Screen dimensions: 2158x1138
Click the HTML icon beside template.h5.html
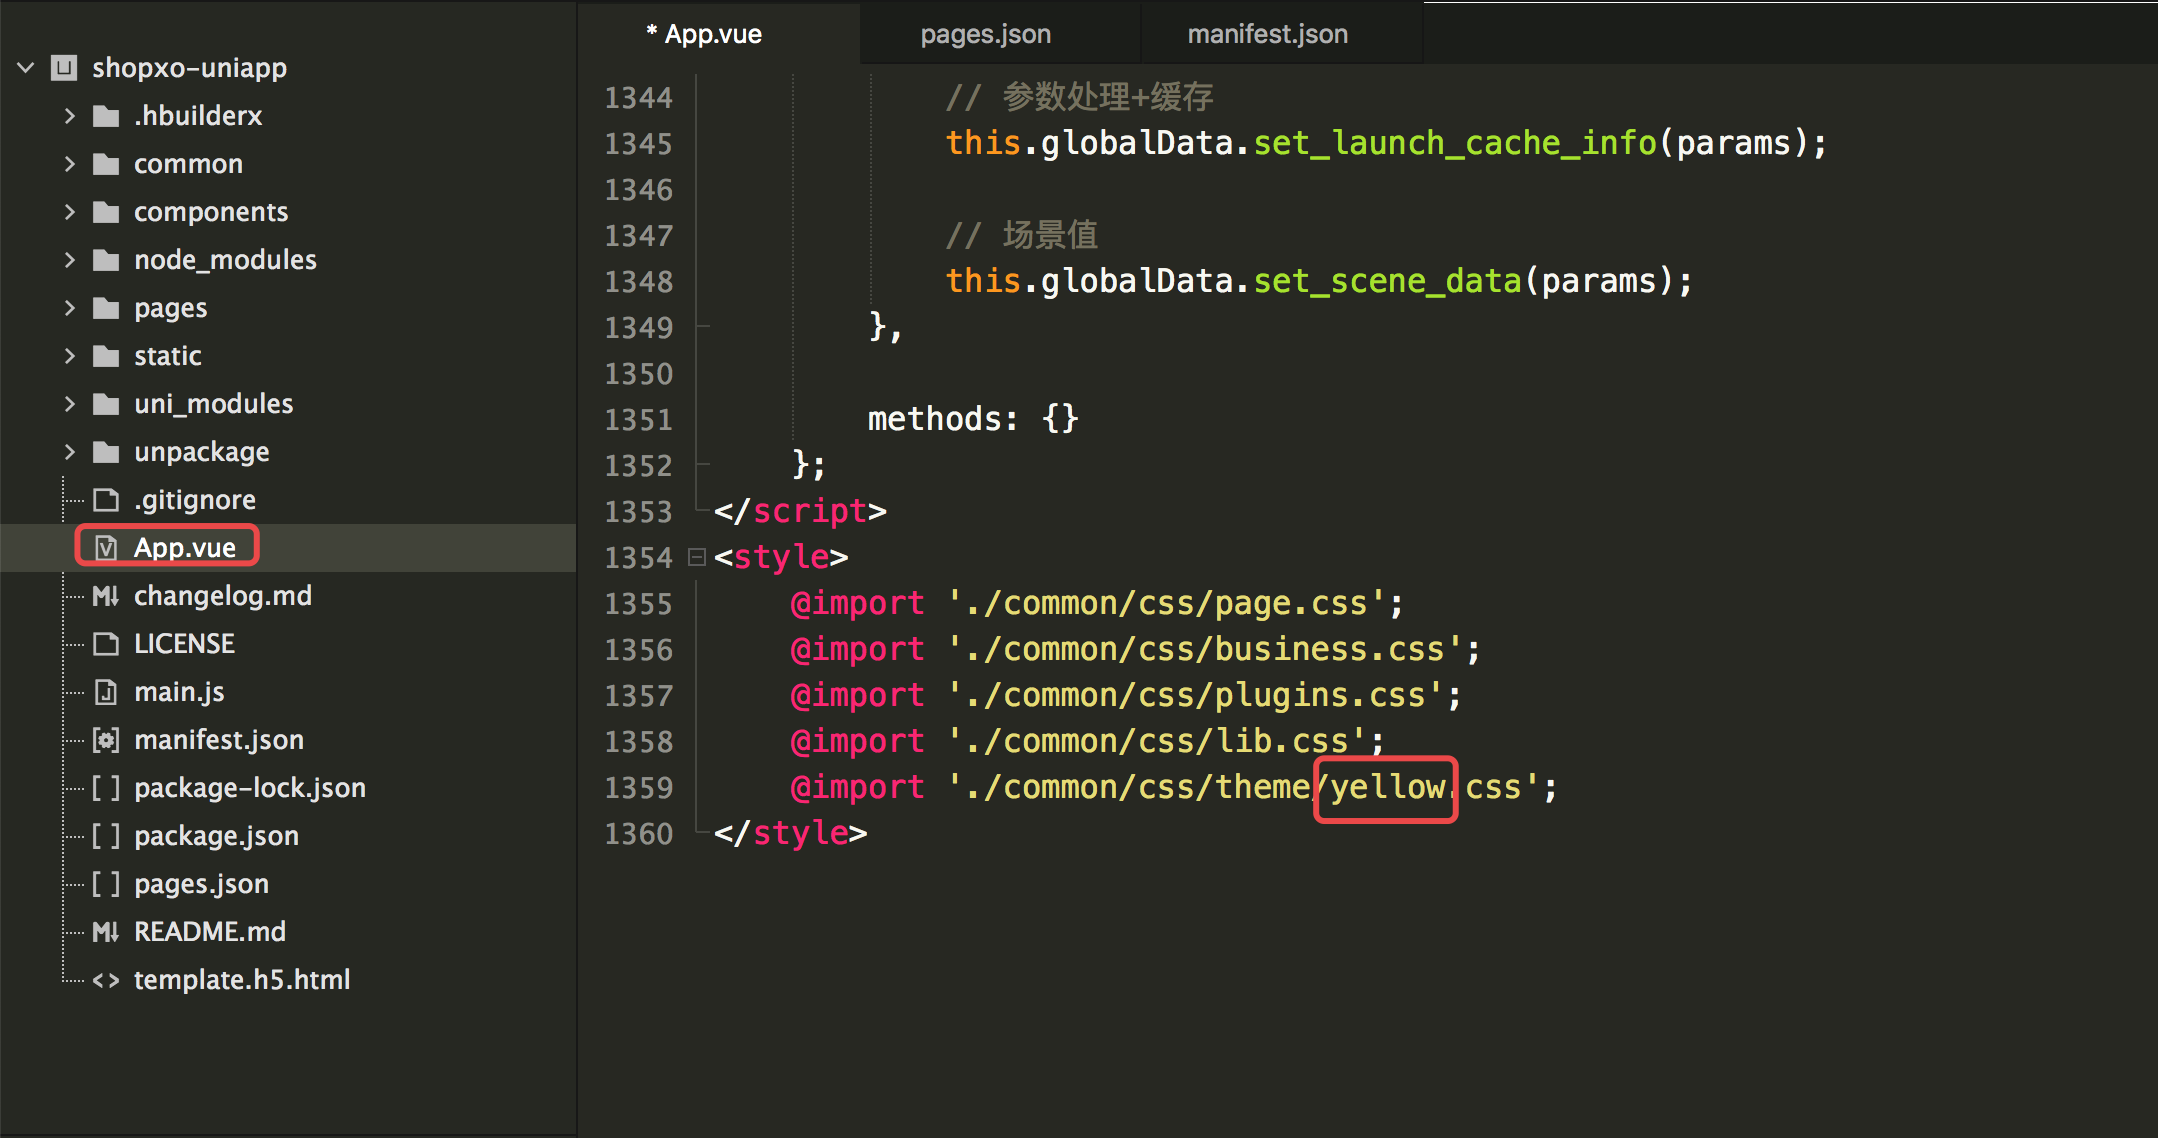point(106,980)
